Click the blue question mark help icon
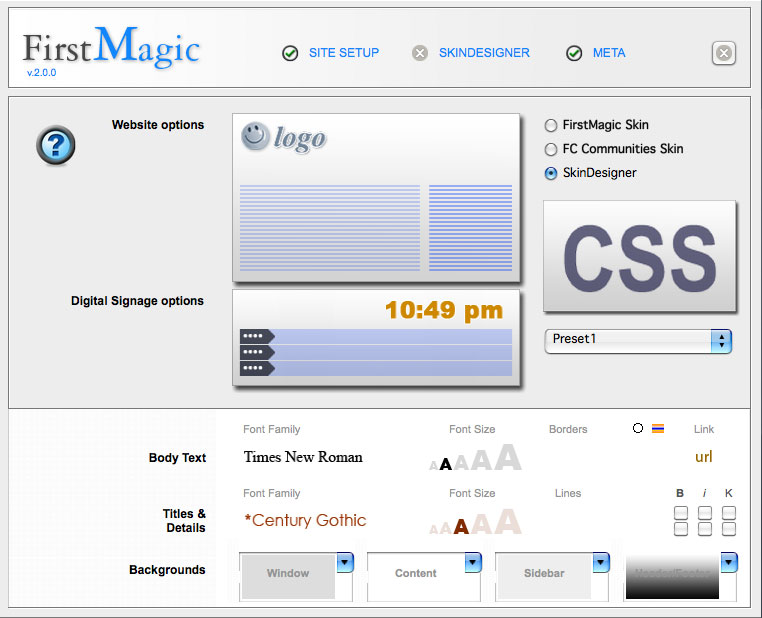Screen dimensions: 762x618 (x=56, y=146)
